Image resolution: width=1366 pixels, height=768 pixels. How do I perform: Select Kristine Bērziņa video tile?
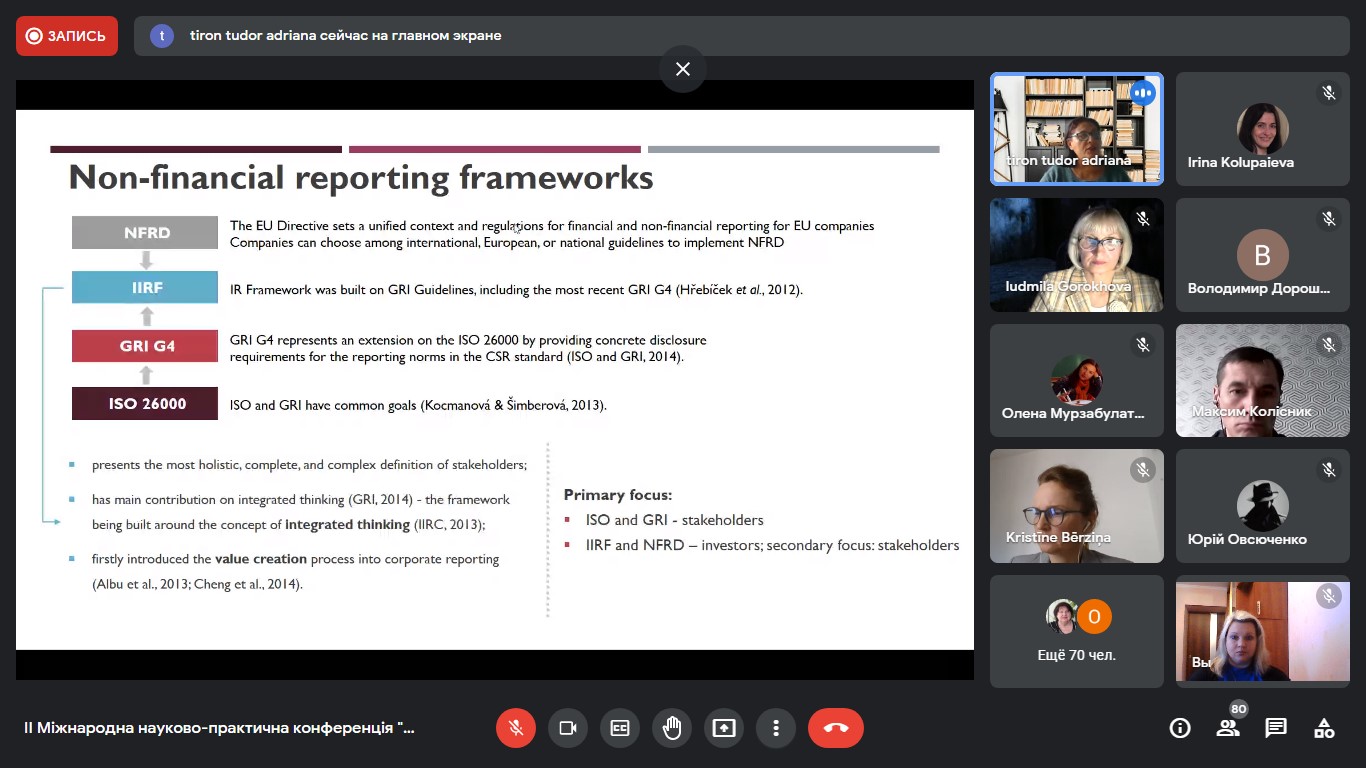[x=1077, y=506]
